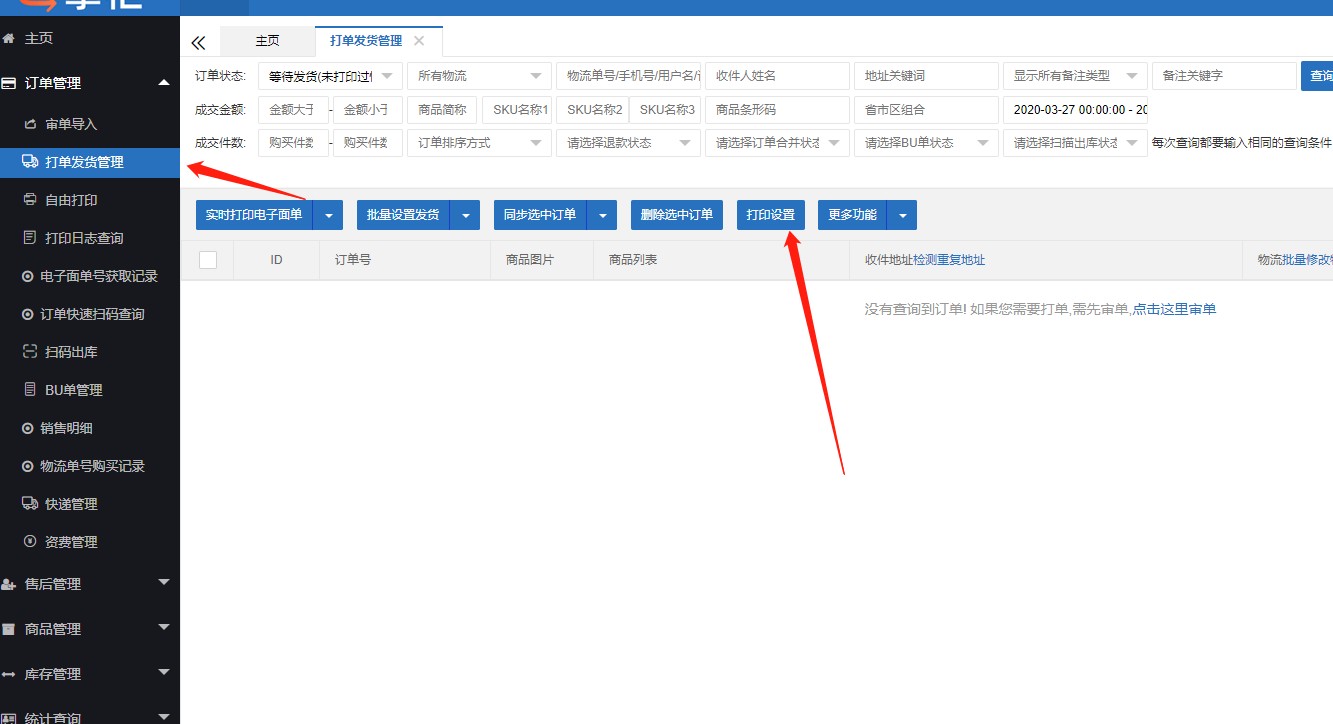The image size is (1333, 724).
Task: Click the 审单导入 import icon
Action: (x=30, y=124)
